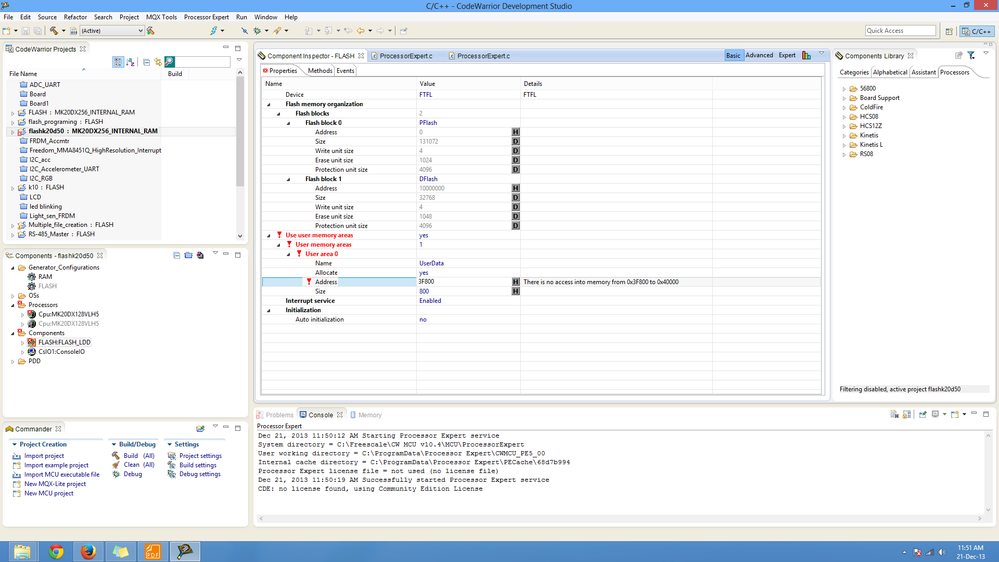Click the blue folder icon in Components panel
The image size is (999, 562).
pos(188,255)
